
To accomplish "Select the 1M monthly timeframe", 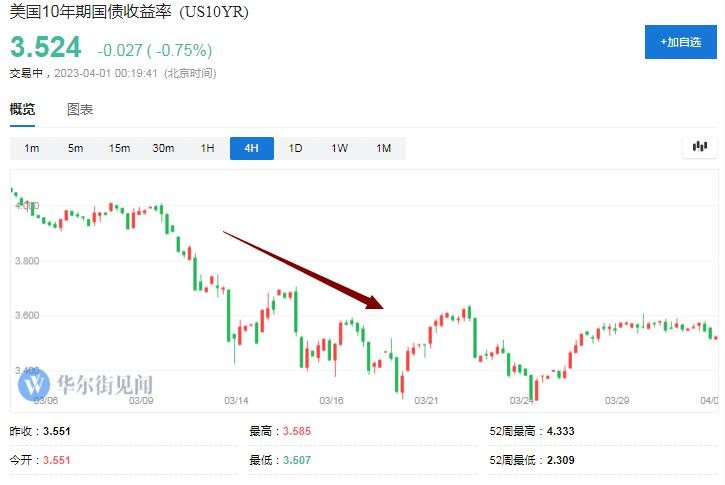I will (x=384, y=148).
